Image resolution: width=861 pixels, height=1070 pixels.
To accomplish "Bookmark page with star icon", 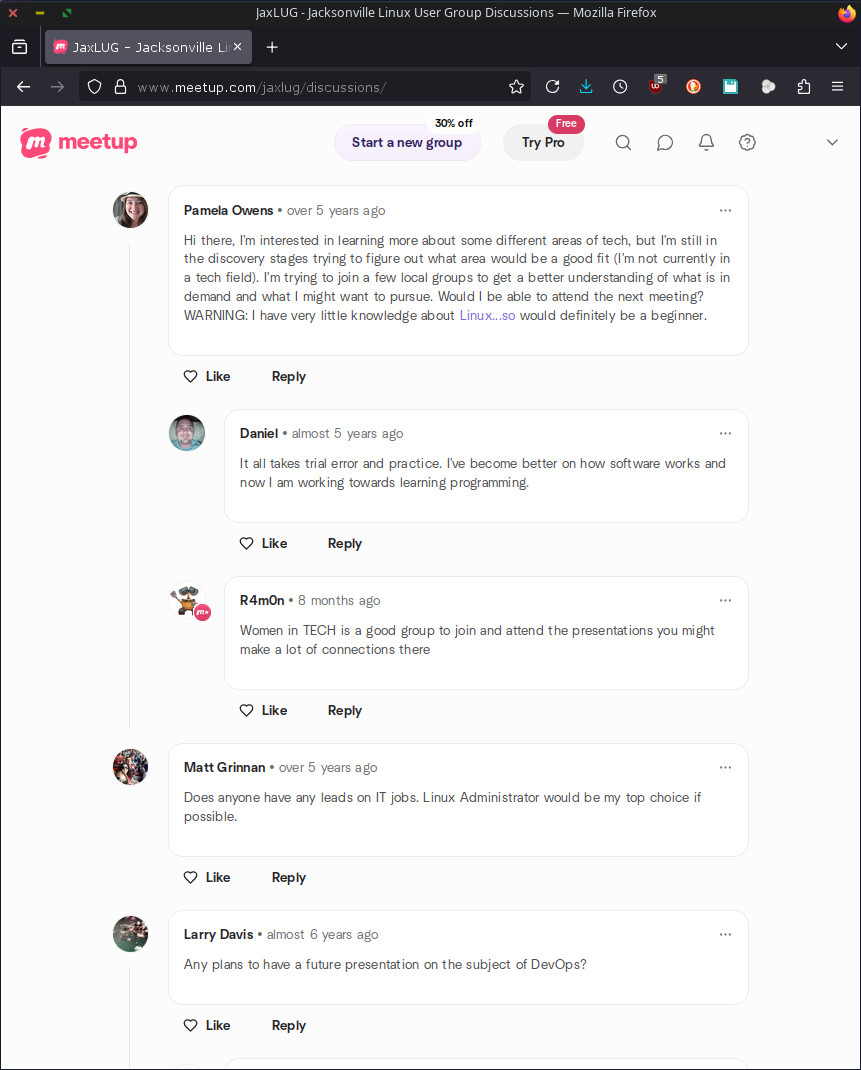I will [516, 87].
